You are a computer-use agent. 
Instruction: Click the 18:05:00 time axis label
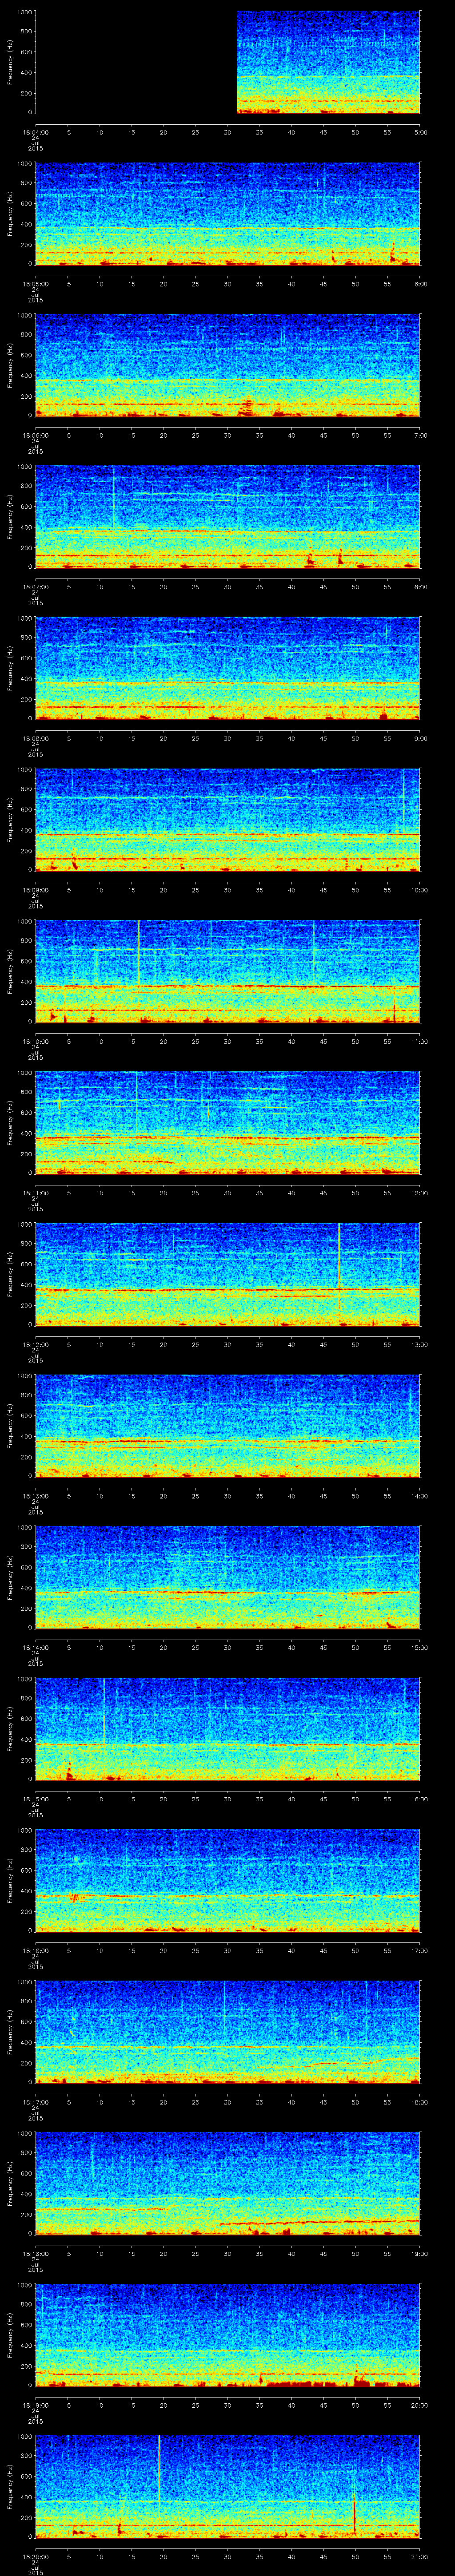pos(36,284)
